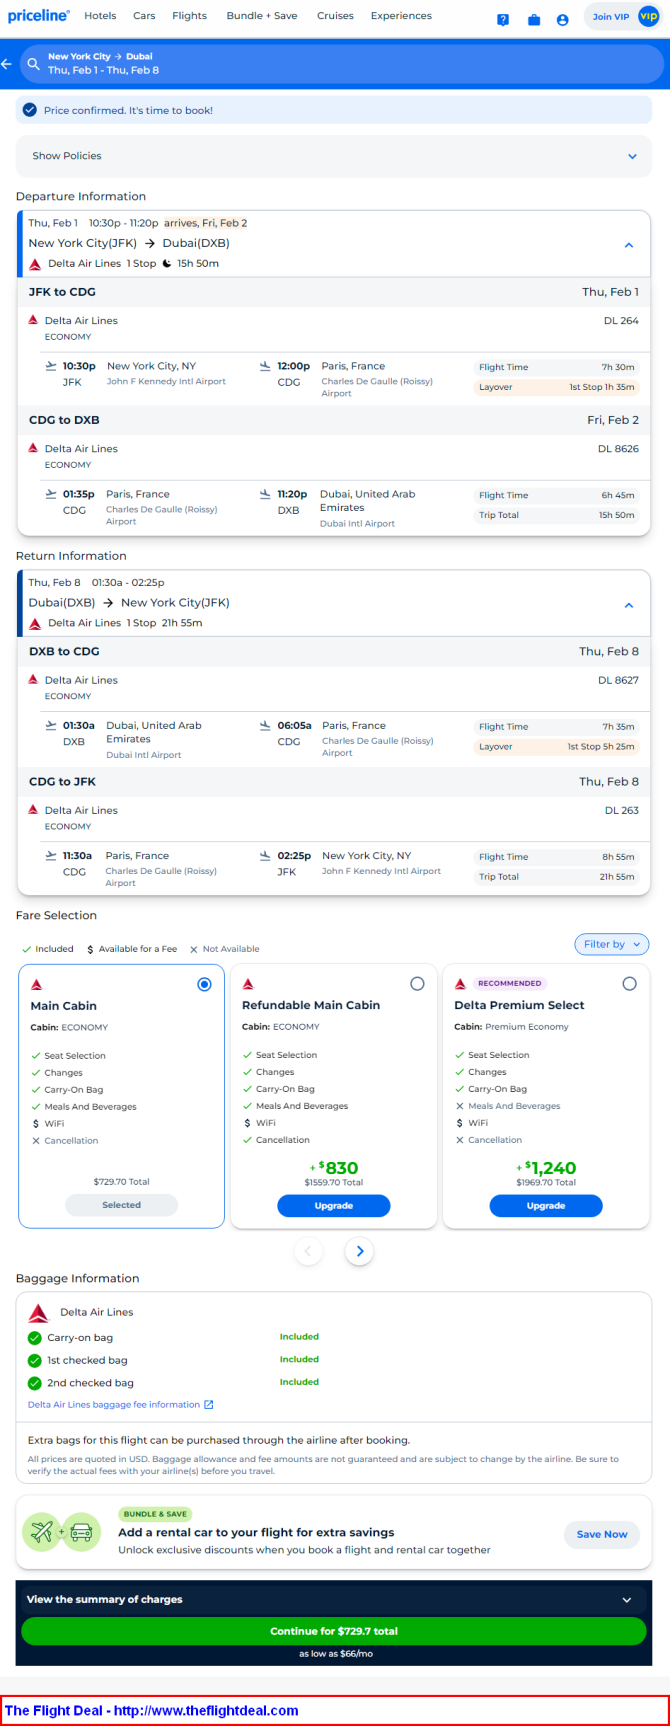This screenshot has height=1726, width=670.
Task: Click the 'DL 8626' flight number
Action: [x=618, y=449]
